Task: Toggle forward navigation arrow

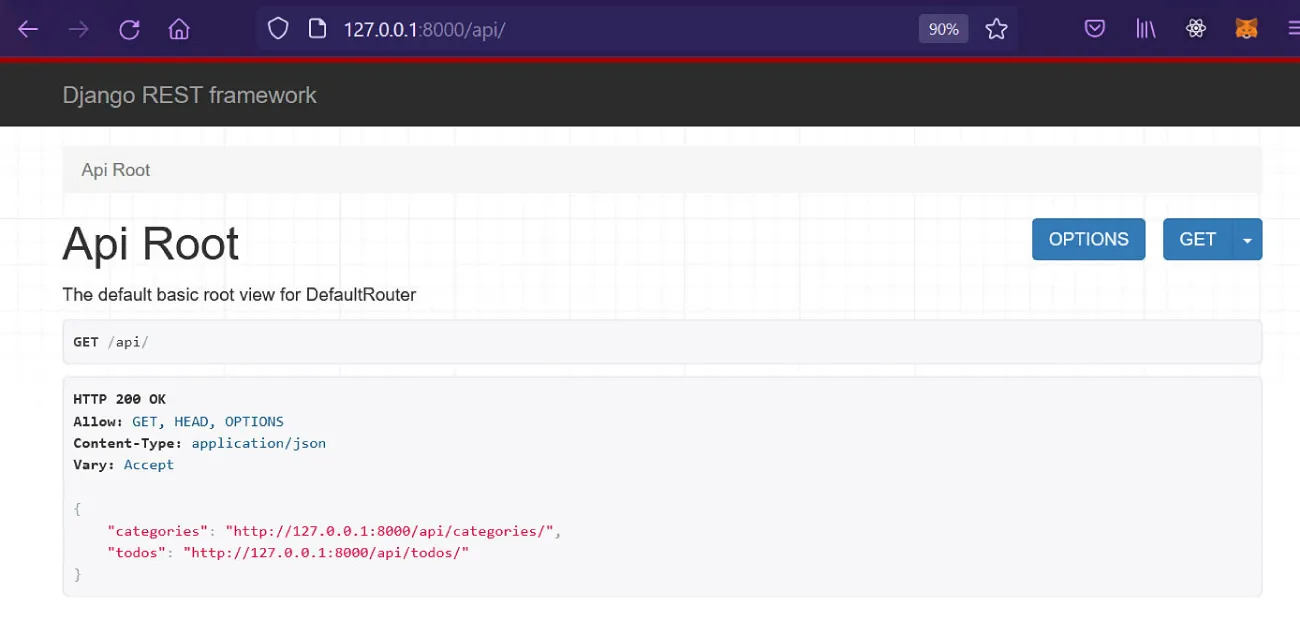Action: pos(78,28)
